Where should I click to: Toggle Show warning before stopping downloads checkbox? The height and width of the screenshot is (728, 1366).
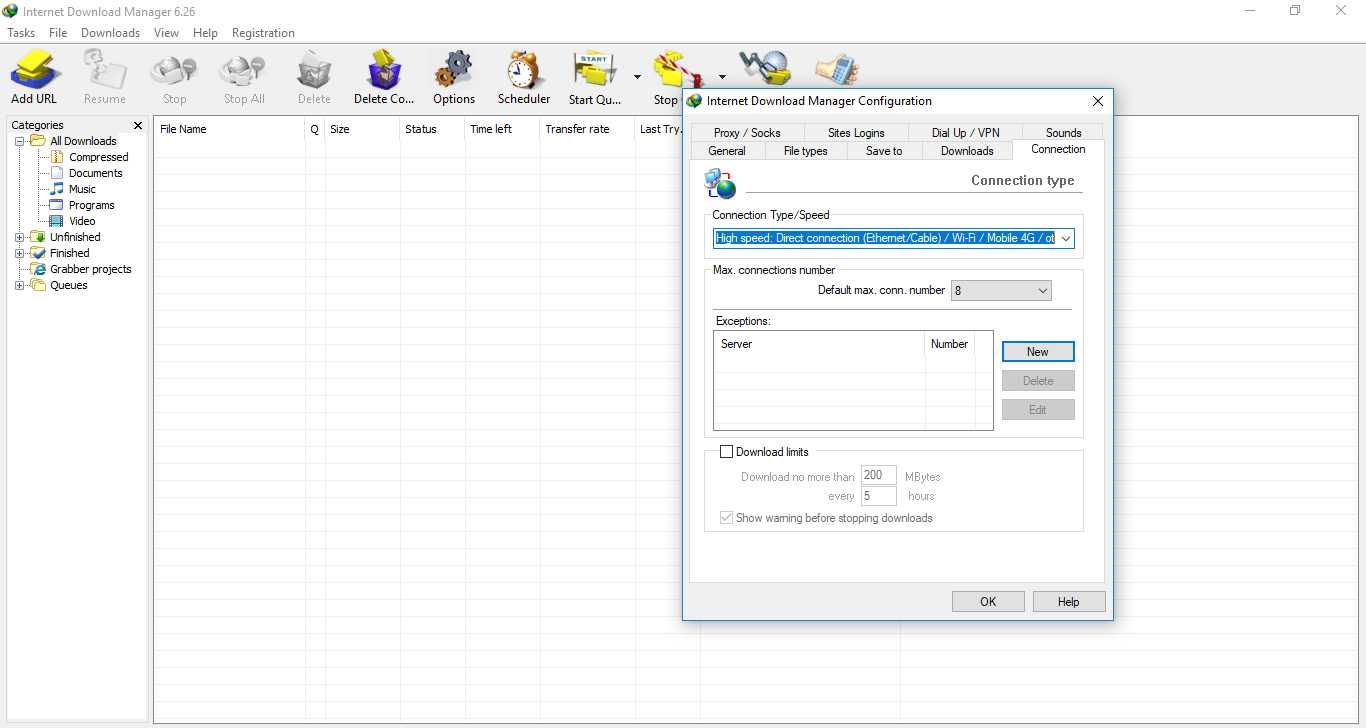point(726,518)
